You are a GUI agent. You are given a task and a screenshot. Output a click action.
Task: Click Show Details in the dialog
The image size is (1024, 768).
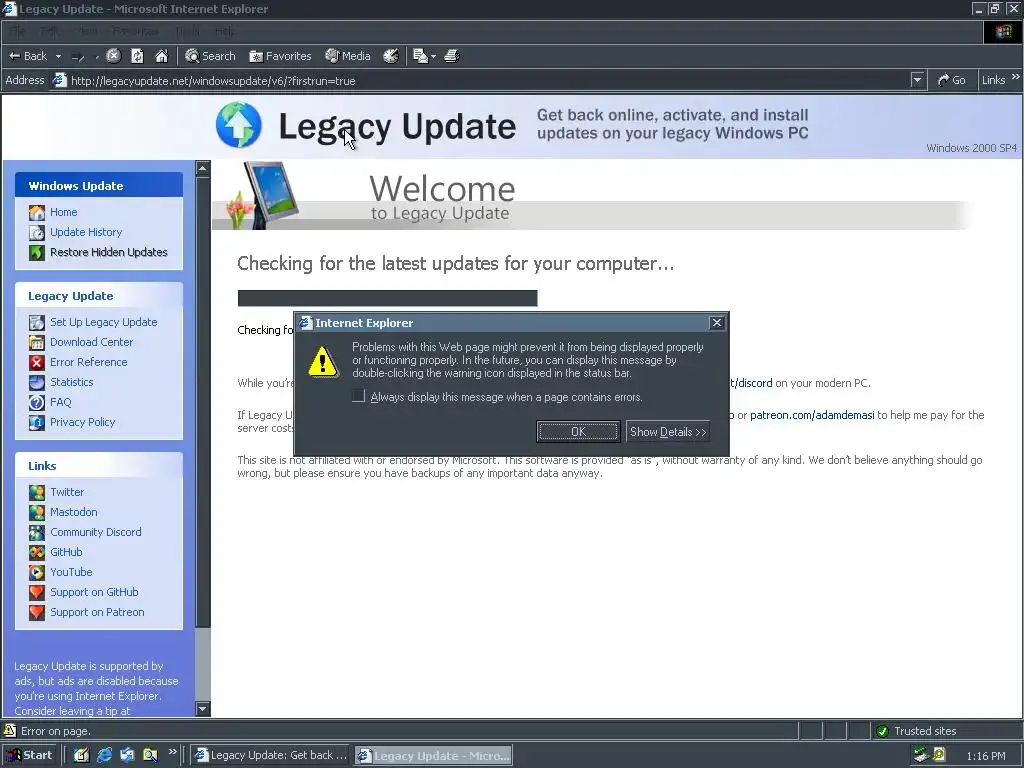[667, 432]
